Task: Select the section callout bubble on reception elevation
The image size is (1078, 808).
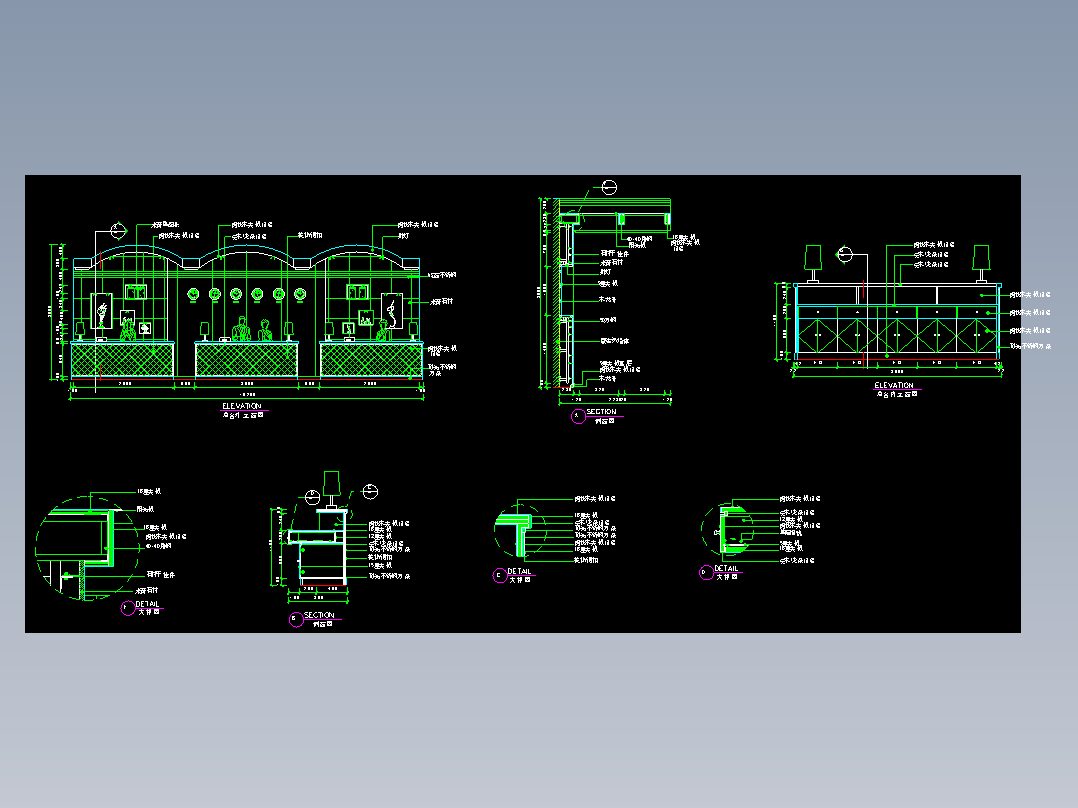Action: 119,230
